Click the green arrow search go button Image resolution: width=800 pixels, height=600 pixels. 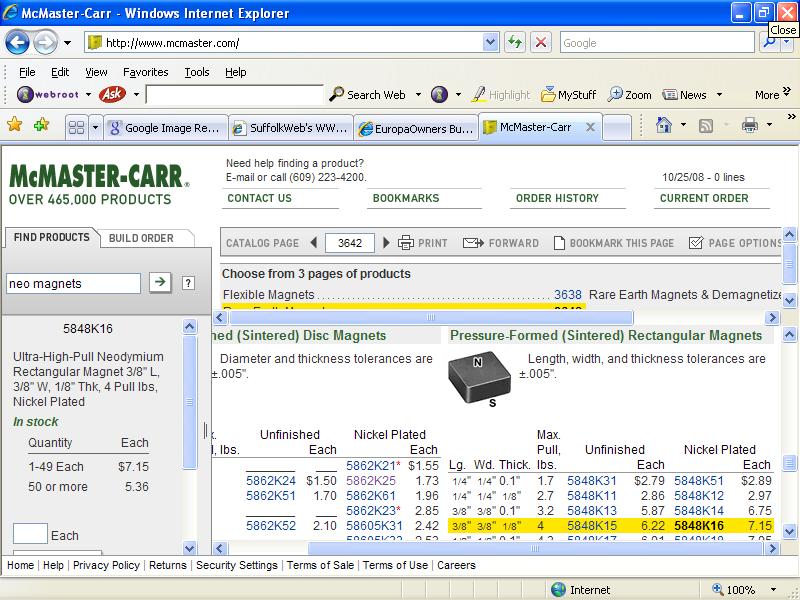[x=159, y=283]
